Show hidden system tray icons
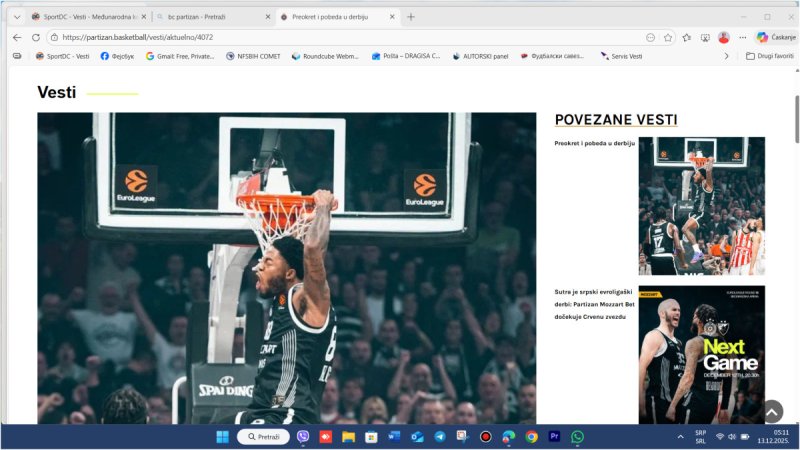Image resolution: width=800 pixels, height=450 pixels. [x=681, y=437]
